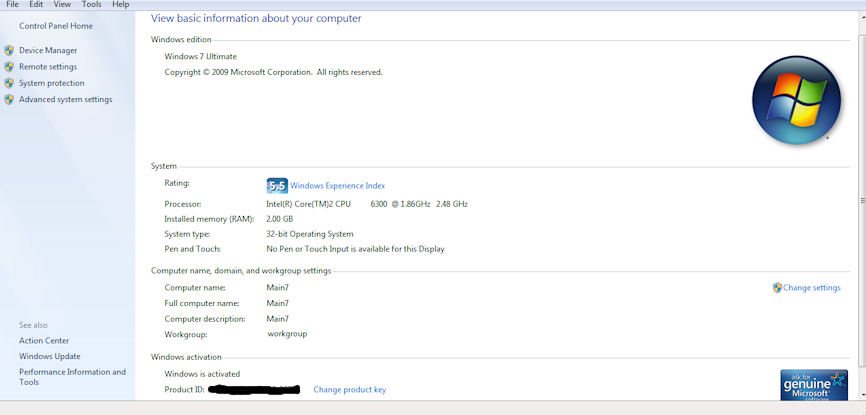This screenshot has height=415, width=866.
Task: Click the ask for genuine Microsoft badge
Action: 814,385
